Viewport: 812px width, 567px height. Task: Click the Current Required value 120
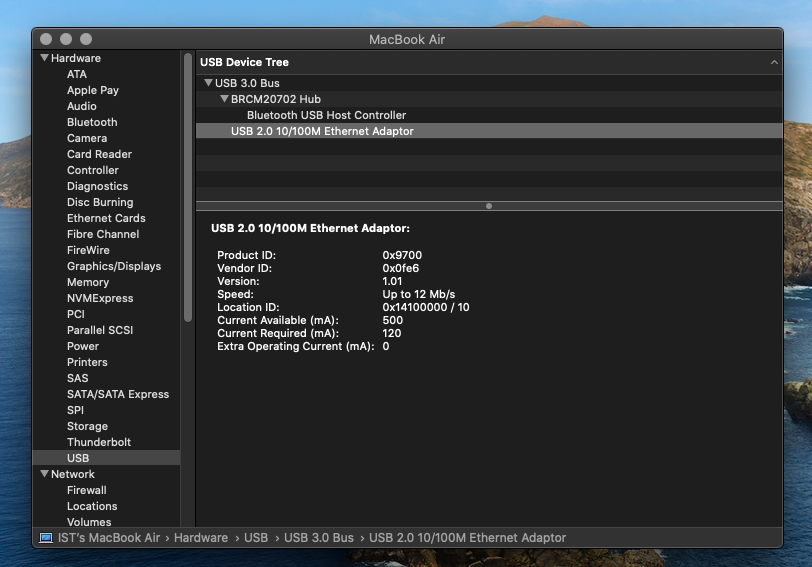point(392,333)
